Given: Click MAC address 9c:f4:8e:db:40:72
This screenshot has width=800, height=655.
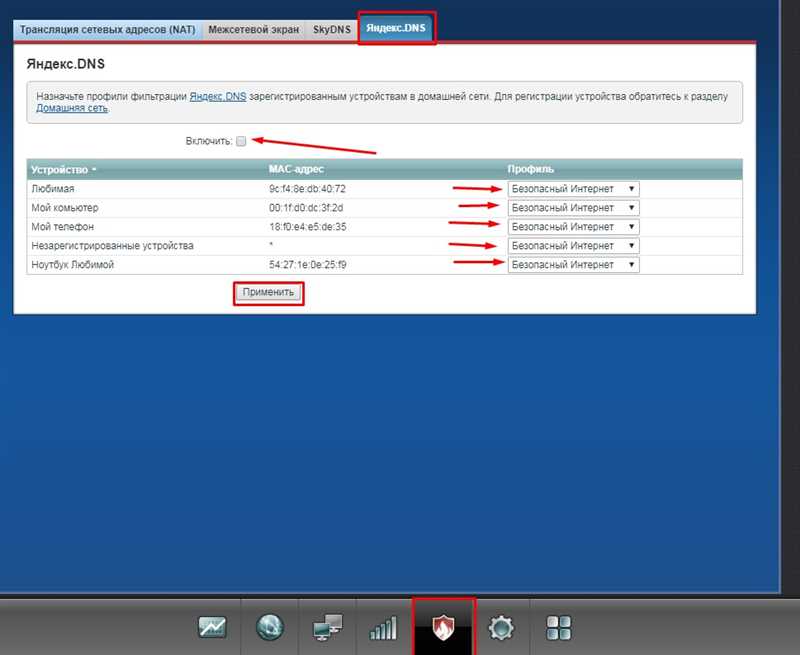Looking at the screenshot, I should coord(307,189).
